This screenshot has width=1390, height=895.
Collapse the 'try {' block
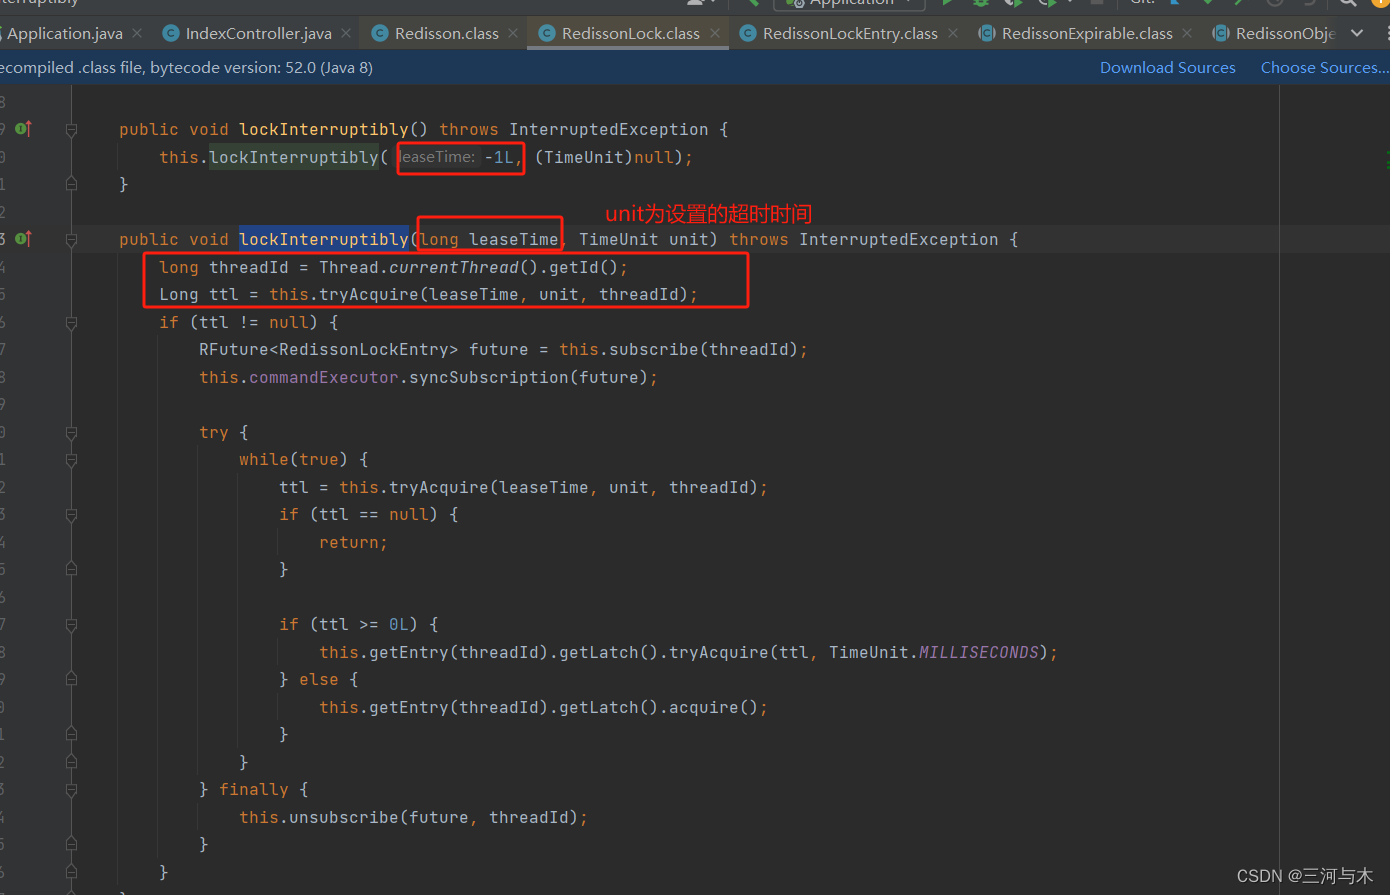click(71, 433)
